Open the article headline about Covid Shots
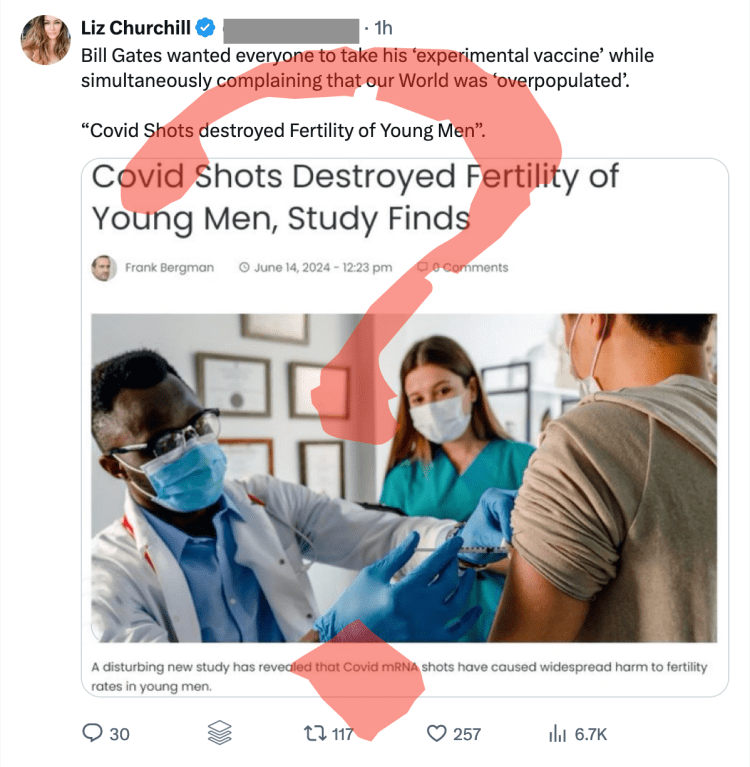This screenshot has width=750, height=767. 355,198
